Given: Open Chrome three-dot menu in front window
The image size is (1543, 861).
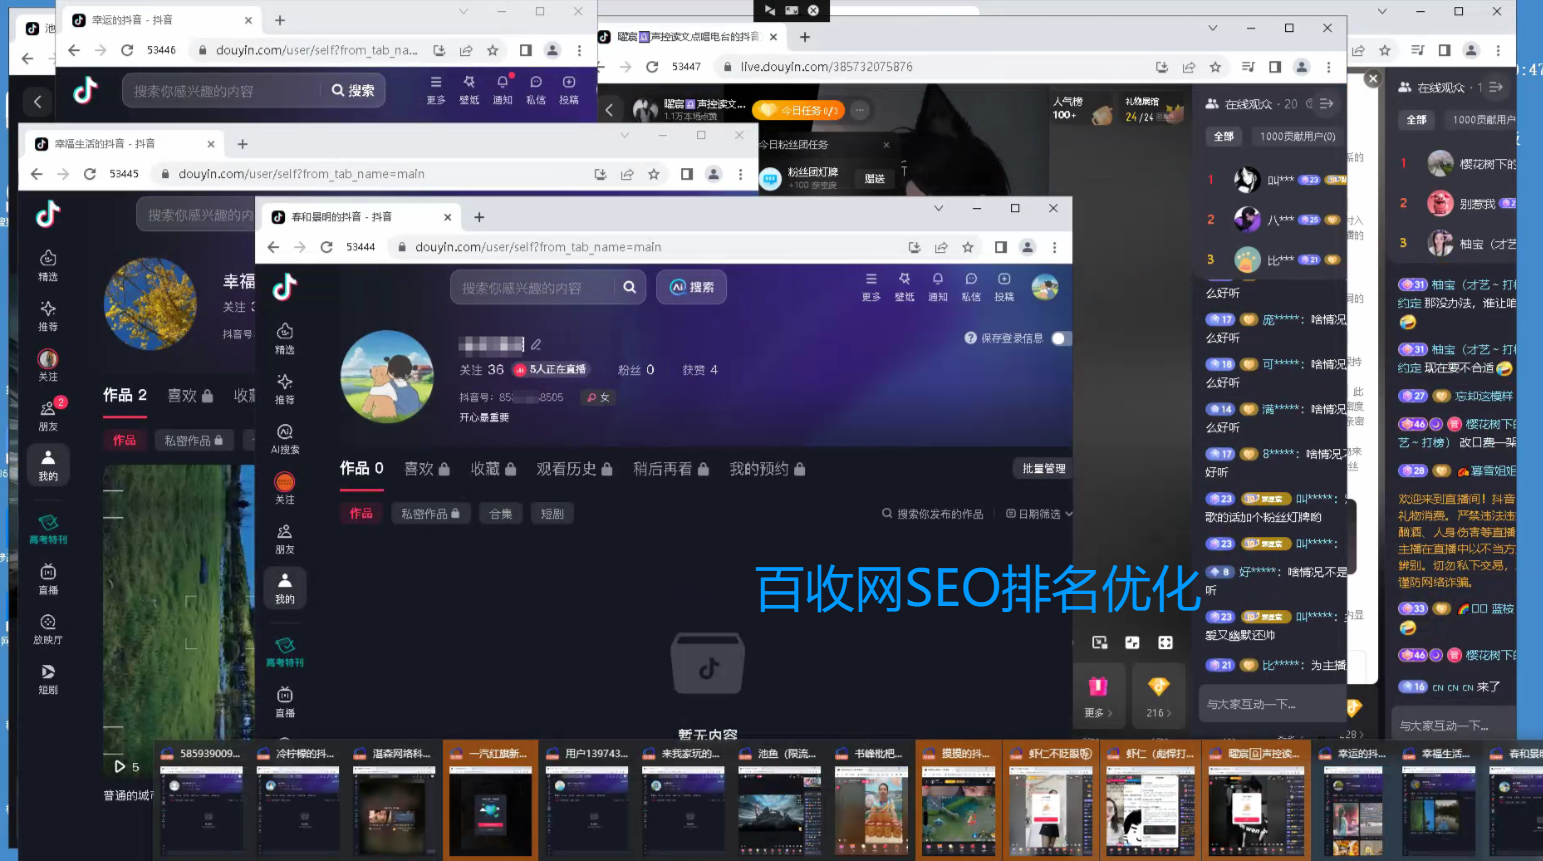Looking at the screenshot, I should point(1054,247).
